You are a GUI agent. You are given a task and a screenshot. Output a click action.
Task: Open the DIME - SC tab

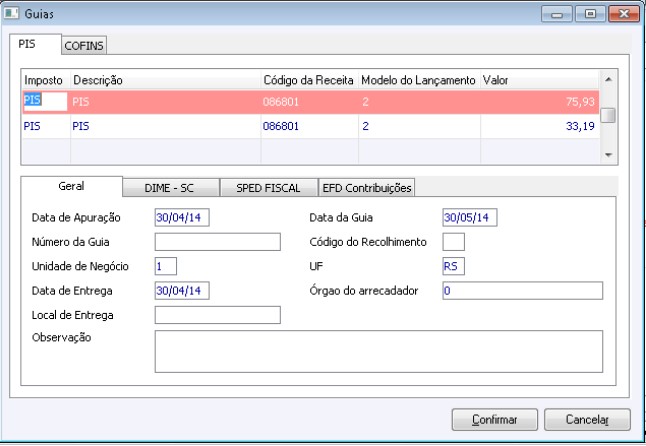click(171, 188)
